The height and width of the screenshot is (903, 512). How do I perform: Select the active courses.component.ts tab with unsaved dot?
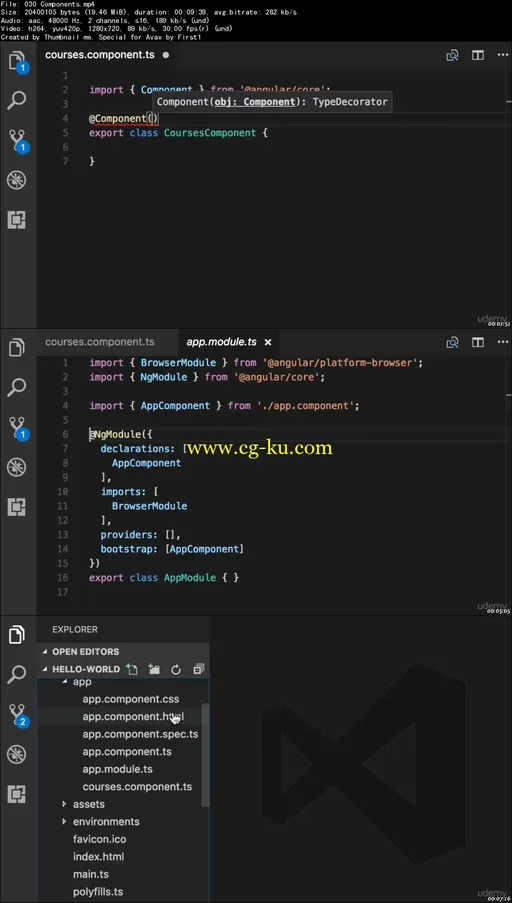click(108, 55)
